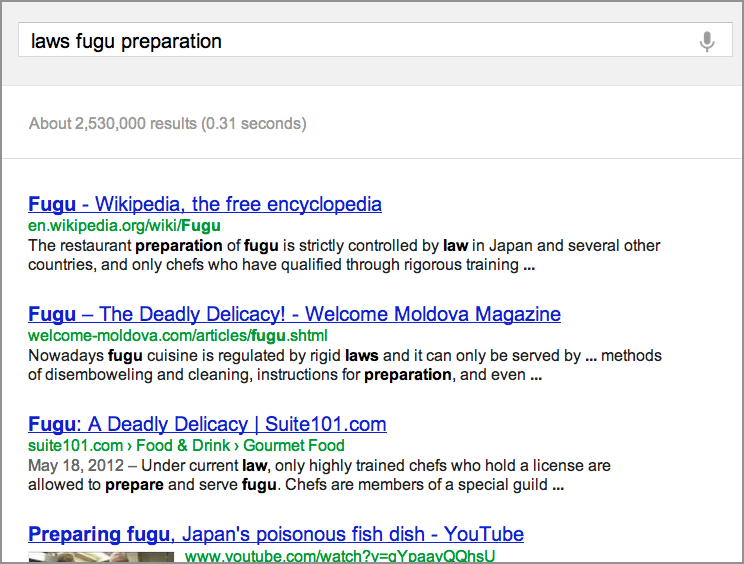Click the www.youtube.com/watch green URL
The width and height of the screenshot is (744, 564).
click(x=340, y=556)
